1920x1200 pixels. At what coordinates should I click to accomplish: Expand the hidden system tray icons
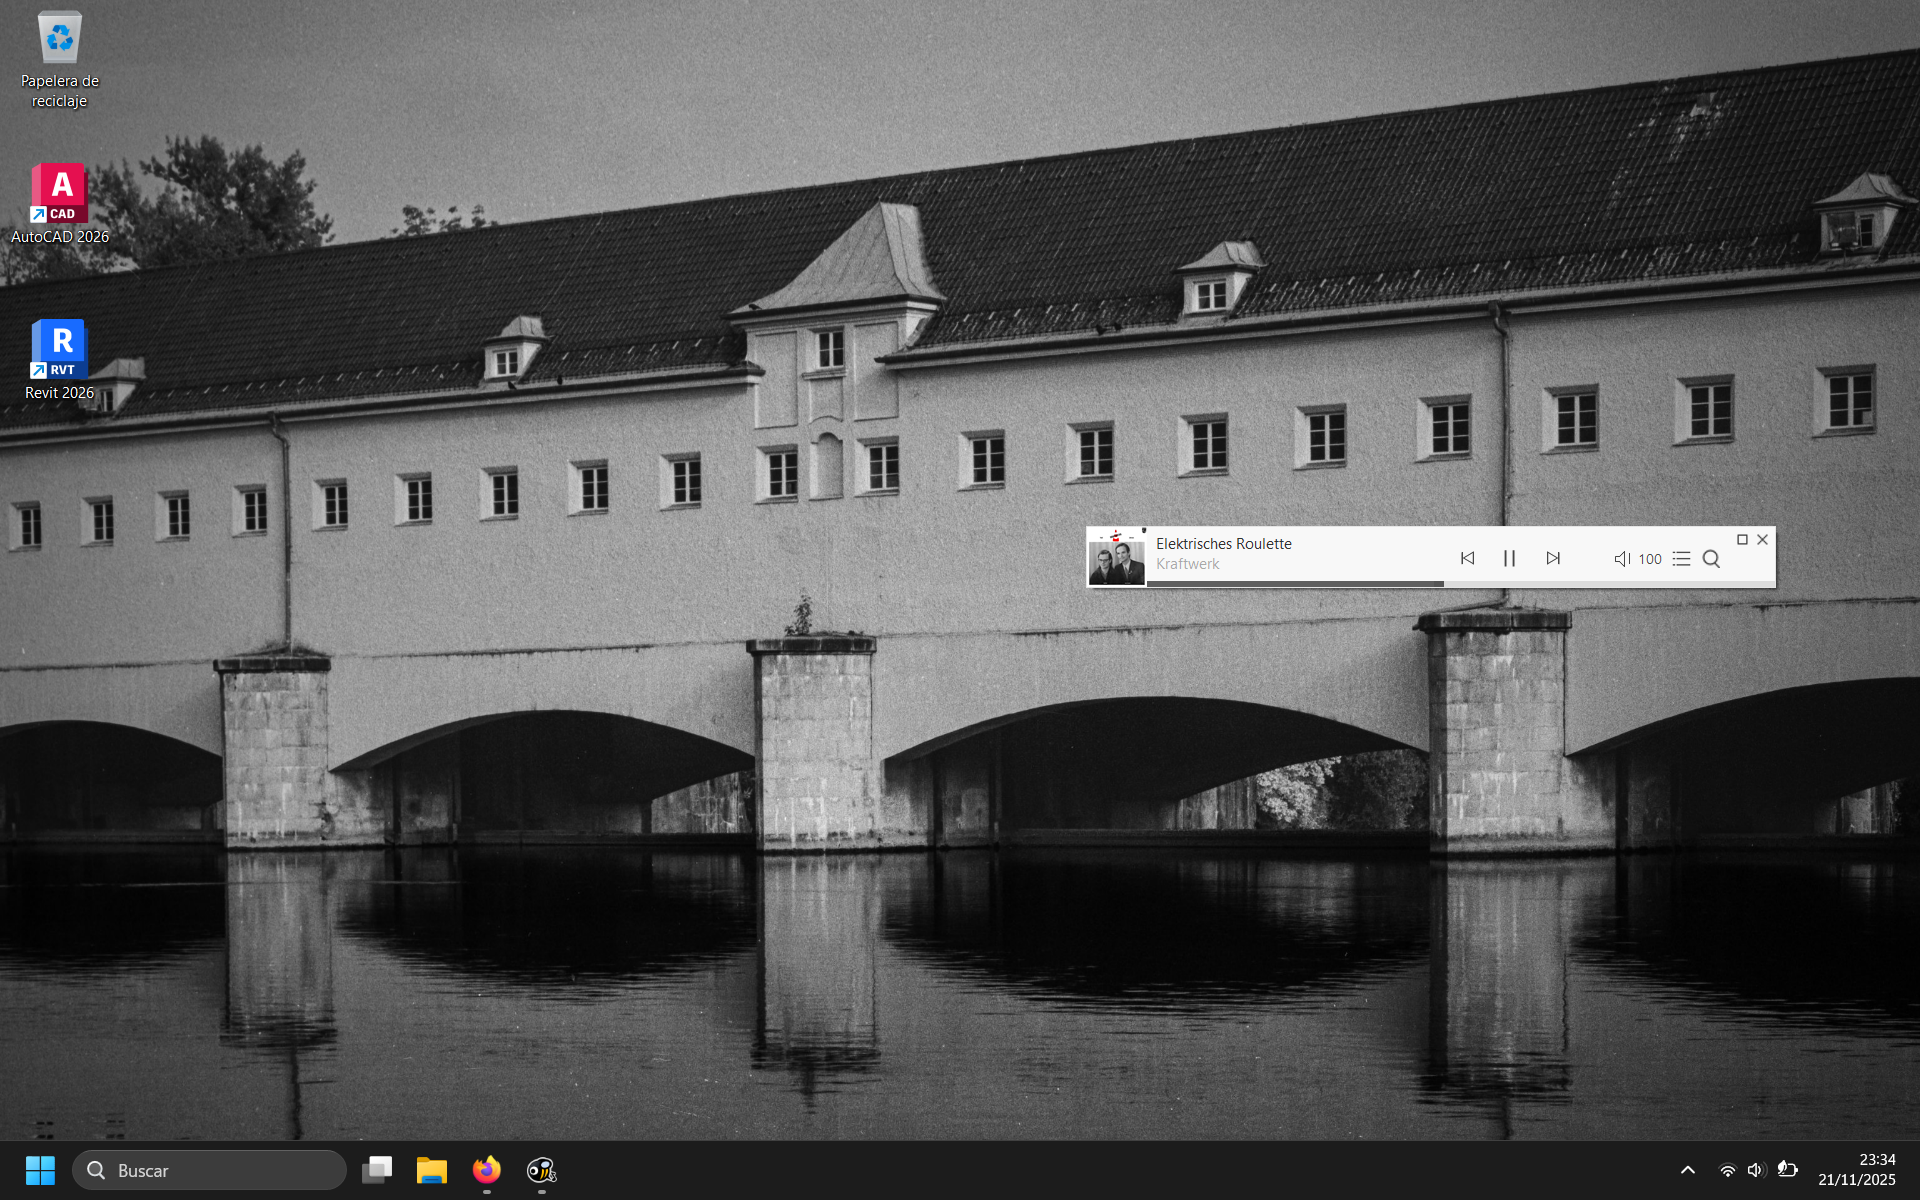click(x=1687, y=1170)
